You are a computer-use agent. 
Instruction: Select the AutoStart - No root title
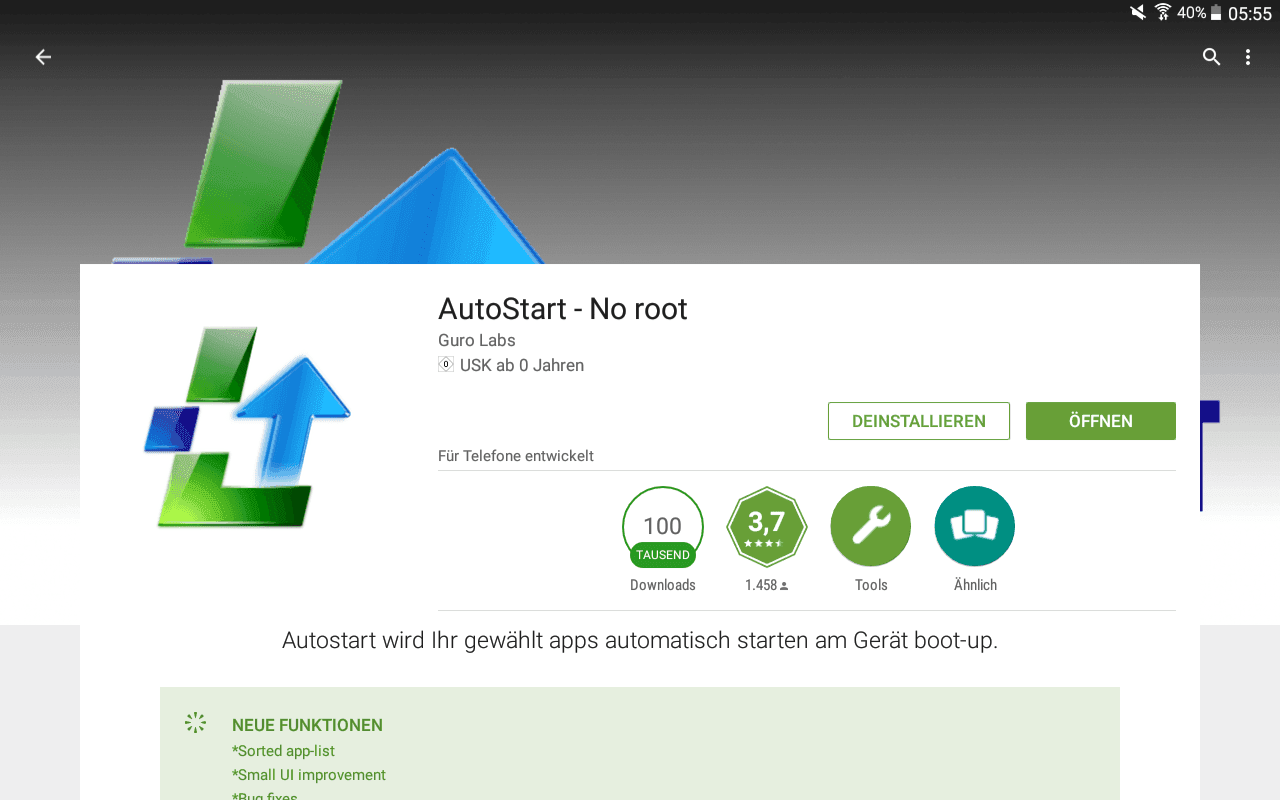[563, 309]
